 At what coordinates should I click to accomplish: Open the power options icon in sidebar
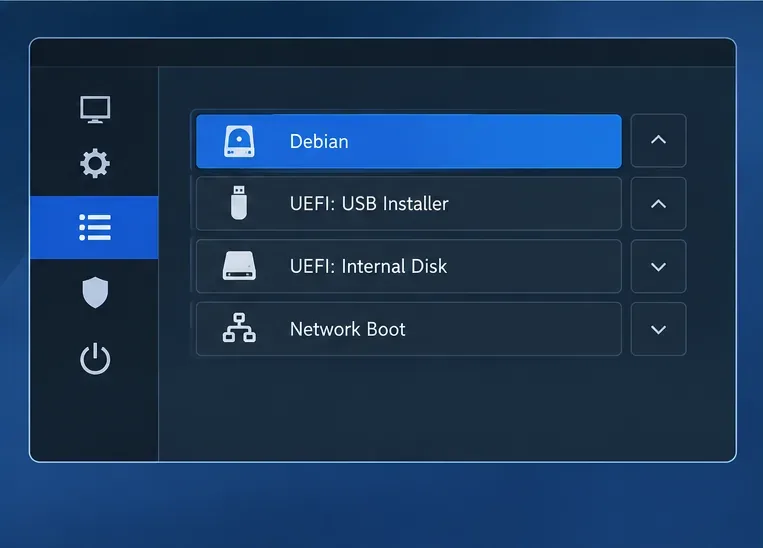point(95,359)
